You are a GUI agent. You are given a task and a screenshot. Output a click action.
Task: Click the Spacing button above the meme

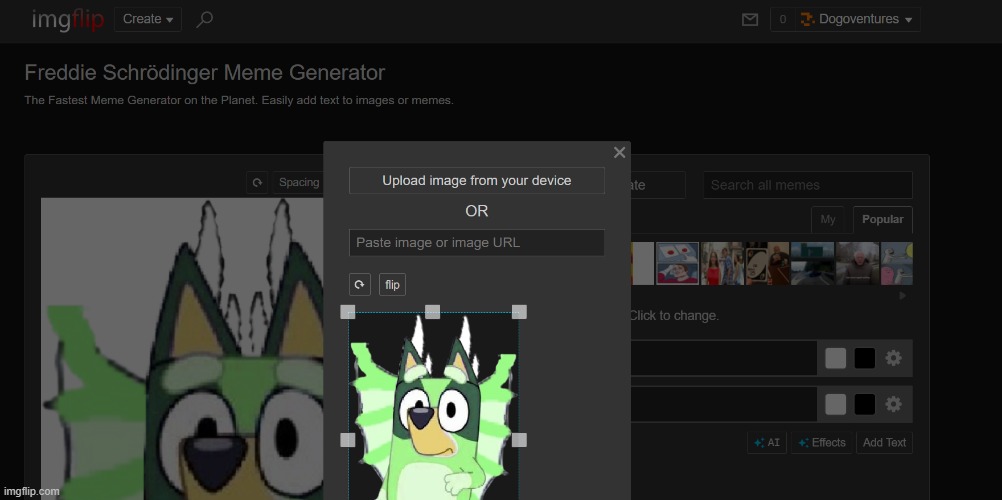pos(298,182)
